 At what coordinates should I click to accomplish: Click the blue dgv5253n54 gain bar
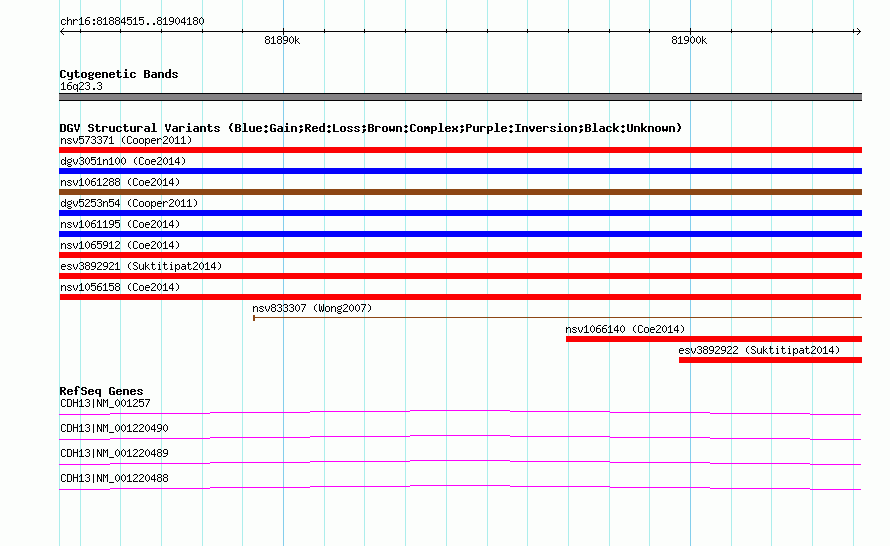(x=460, y=213)
